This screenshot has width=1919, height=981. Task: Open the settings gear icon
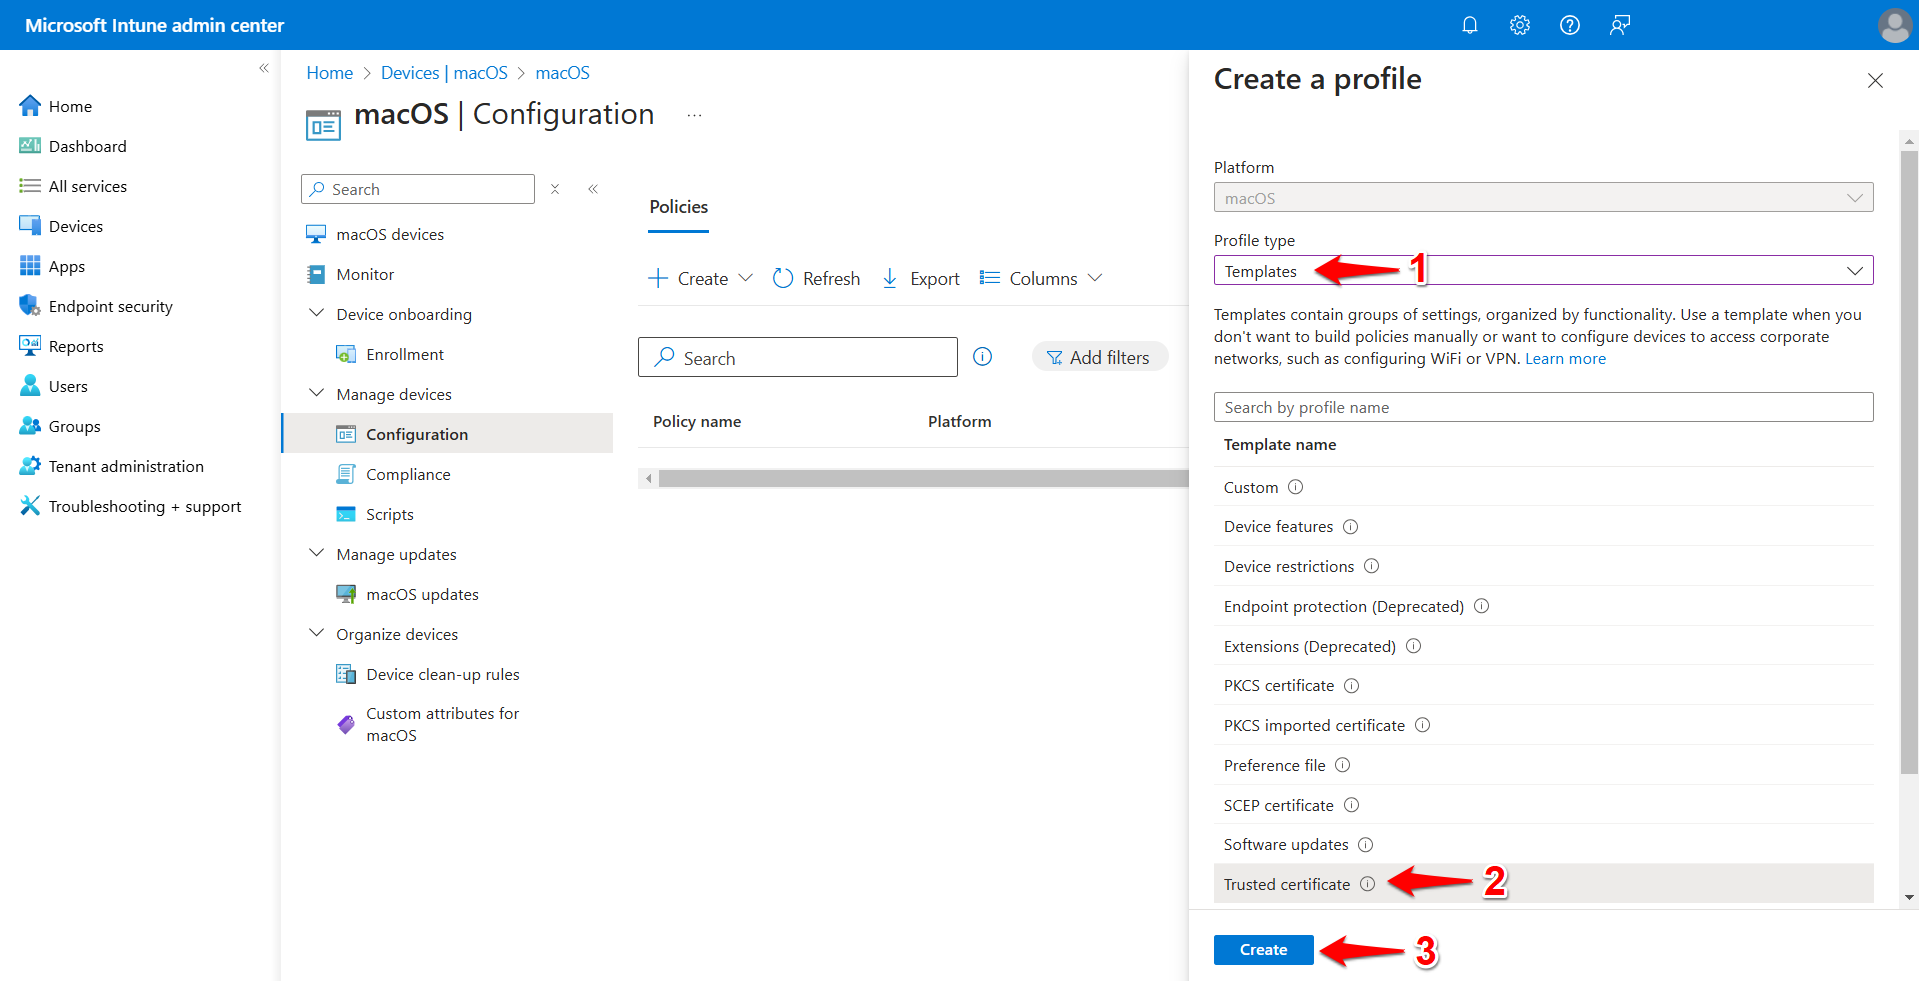point(1519,25)
